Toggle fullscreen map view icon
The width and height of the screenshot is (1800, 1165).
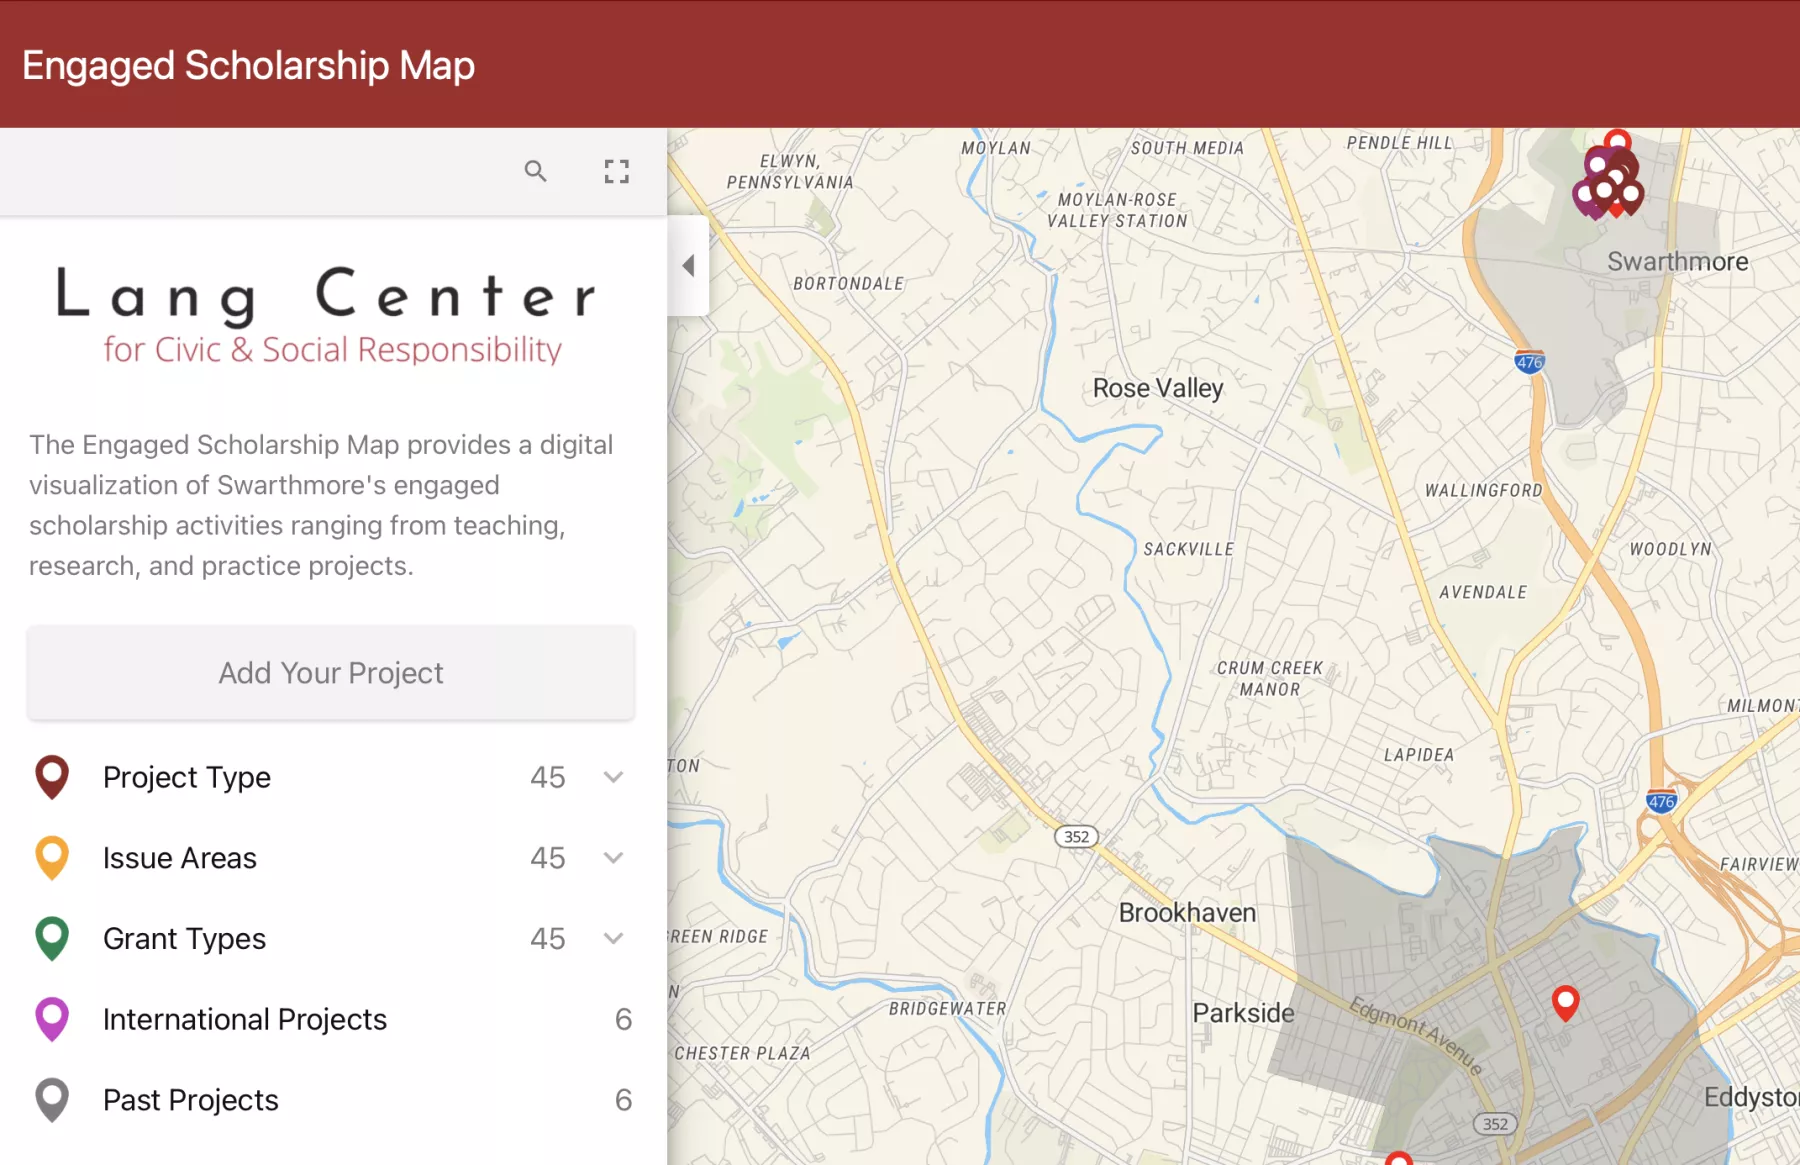pos(616,171)
